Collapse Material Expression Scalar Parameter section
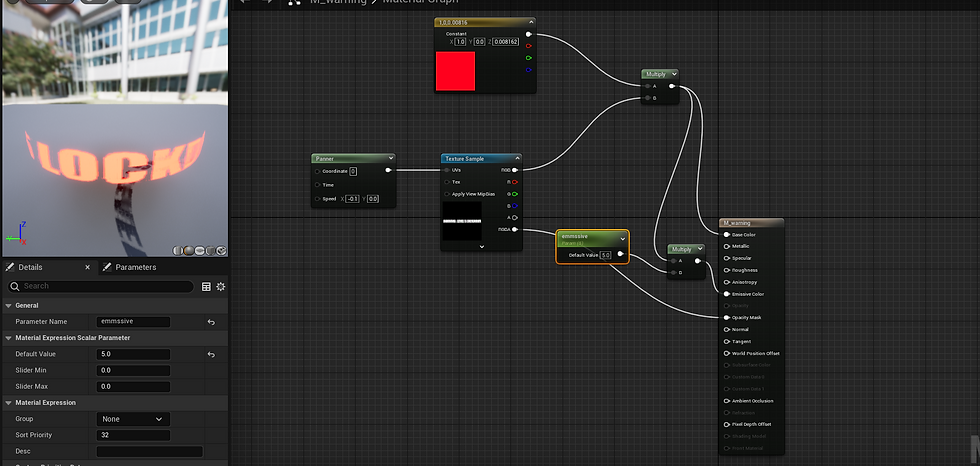980x466 pixels. (x=9, y=338)
